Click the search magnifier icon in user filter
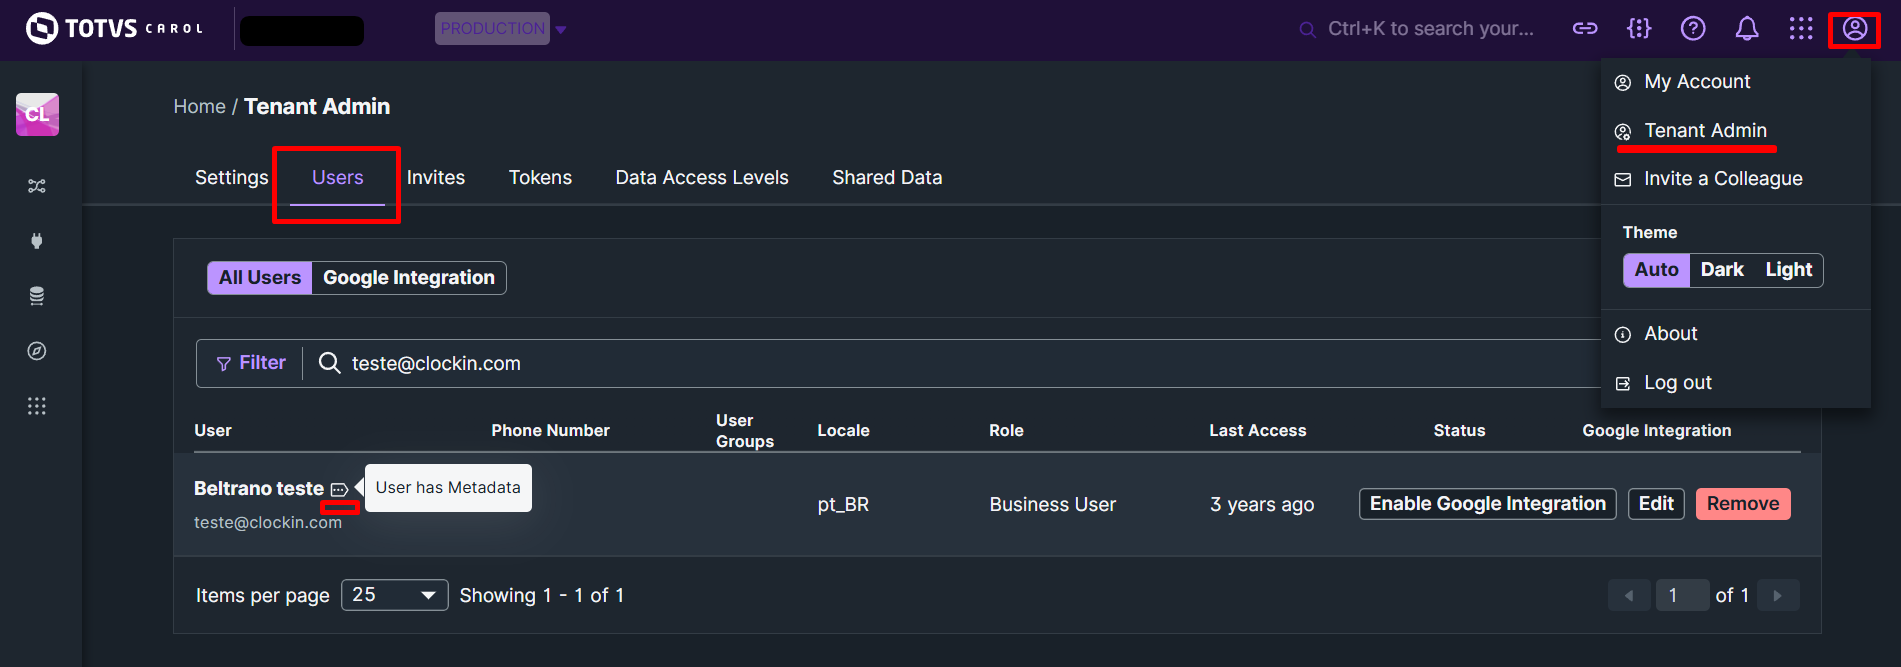 (329, 362)
